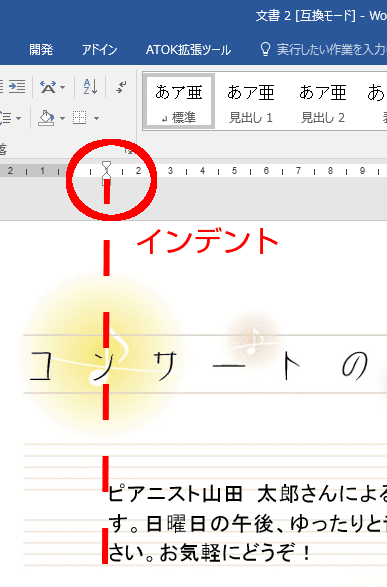
Task: Open the Shading color dropdown arrow
Action: pyautogui.click(x=63, y=119)
